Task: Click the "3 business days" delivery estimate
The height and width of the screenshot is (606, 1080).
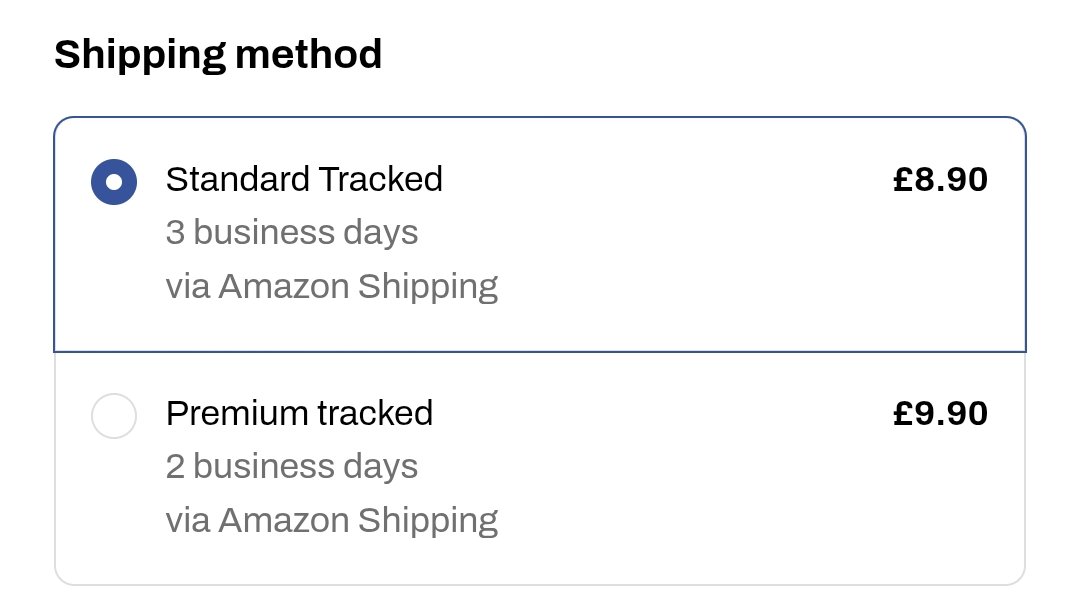Action: [x=292, y=233]
